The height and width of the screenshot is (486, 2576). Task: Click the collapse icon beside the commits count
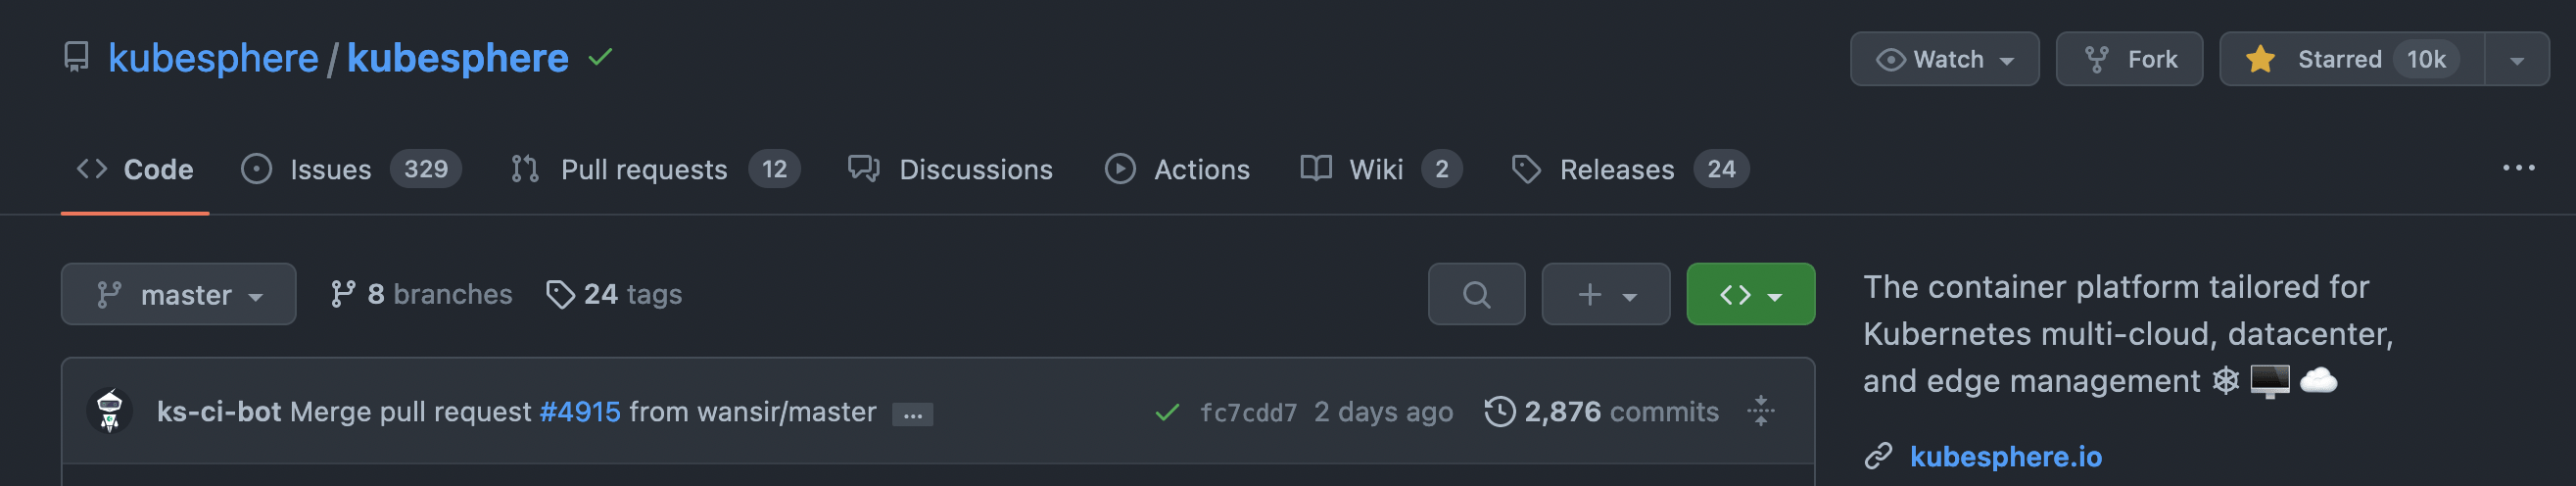[x=1761, y=411]
